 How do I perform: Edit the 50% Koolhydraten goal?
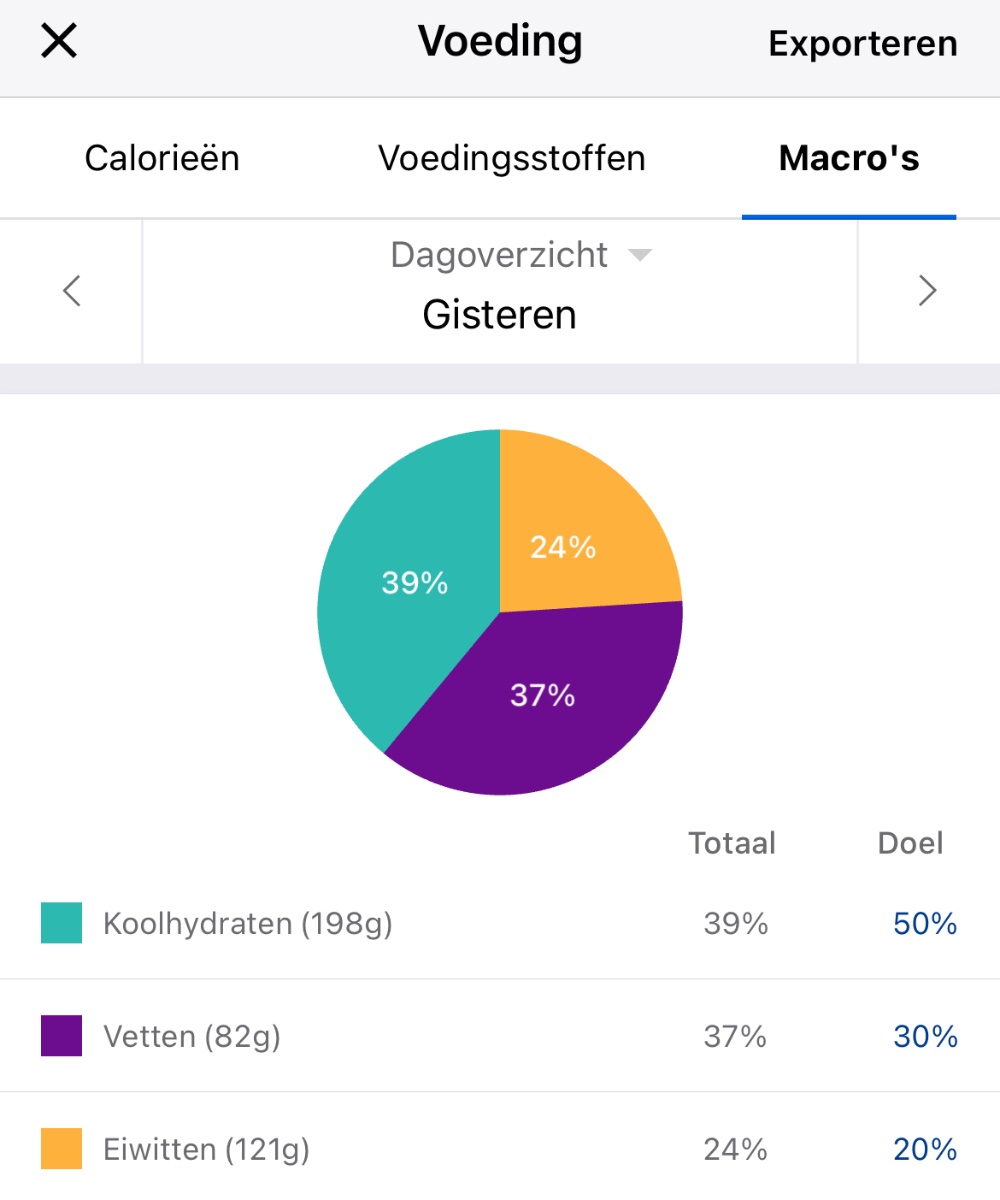(x=925, y=923)
